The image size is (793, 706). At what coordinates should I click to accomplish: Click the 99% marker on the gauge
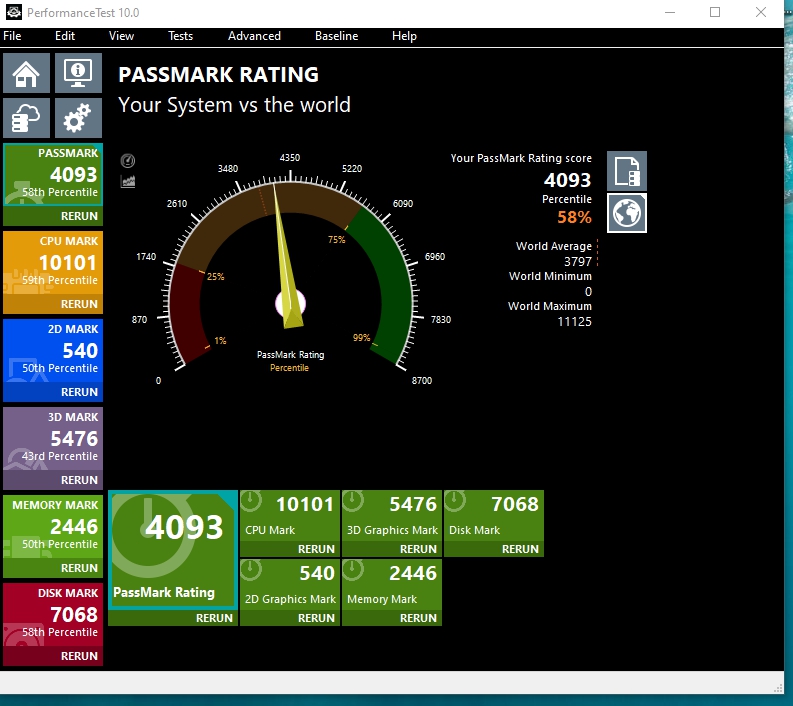coord(362,337)
